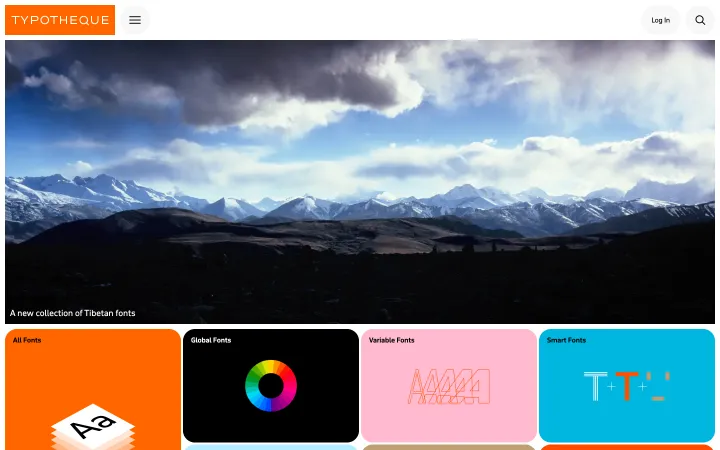
Task: Open the tan card below Variable Fonts
Action: (x=449, y=447)
